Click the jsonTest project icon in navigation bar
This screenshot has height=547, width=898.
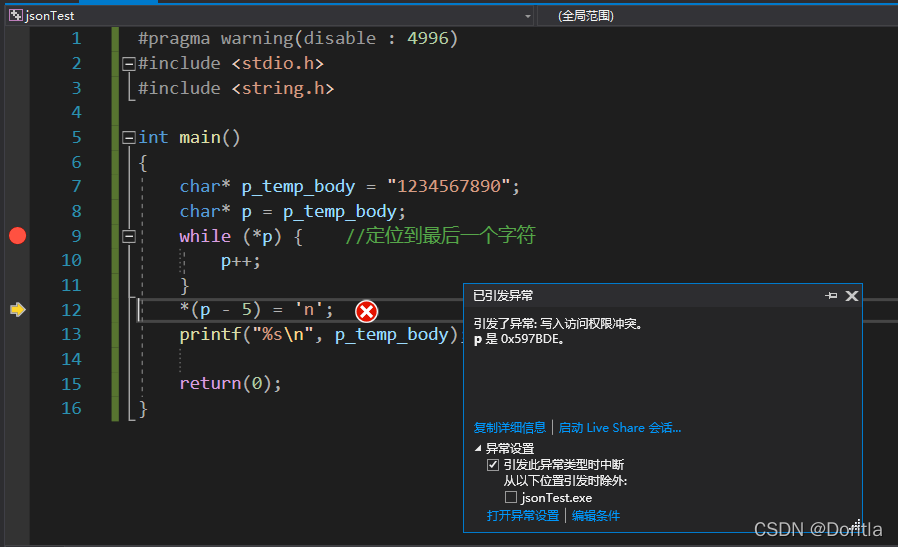pos(16,15)
